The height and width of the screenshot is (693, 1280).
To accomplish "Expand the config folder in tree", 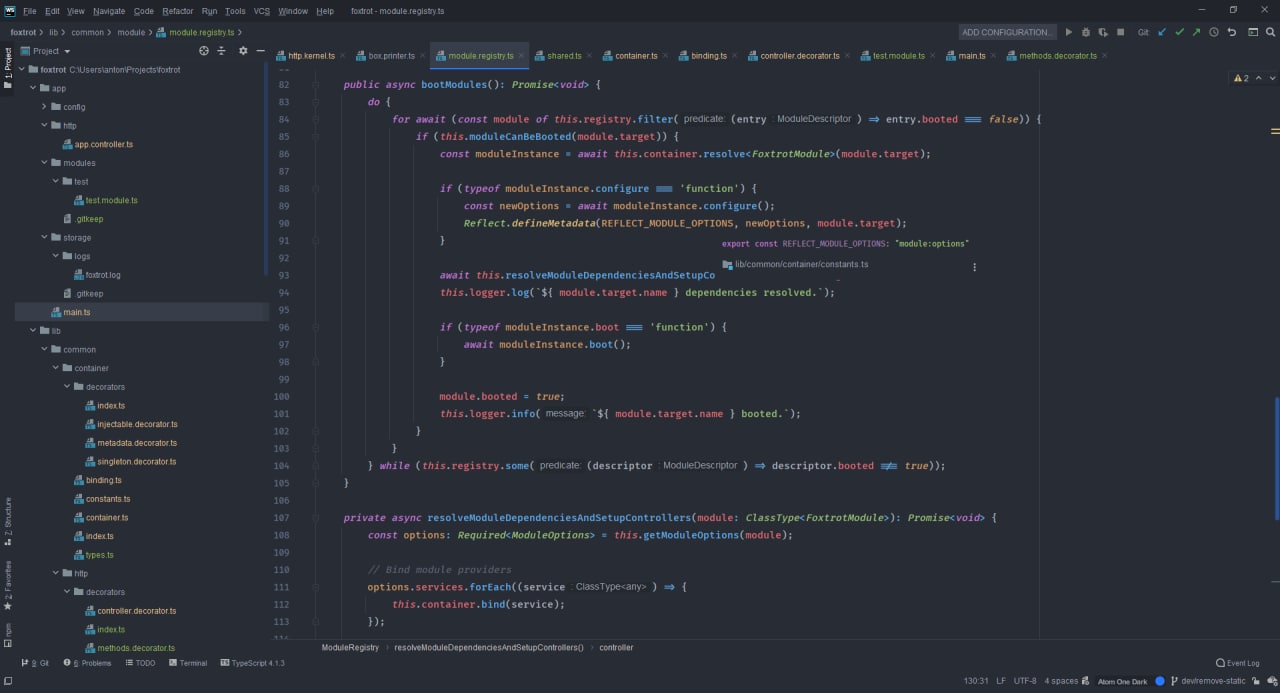I will click(44, 107).
